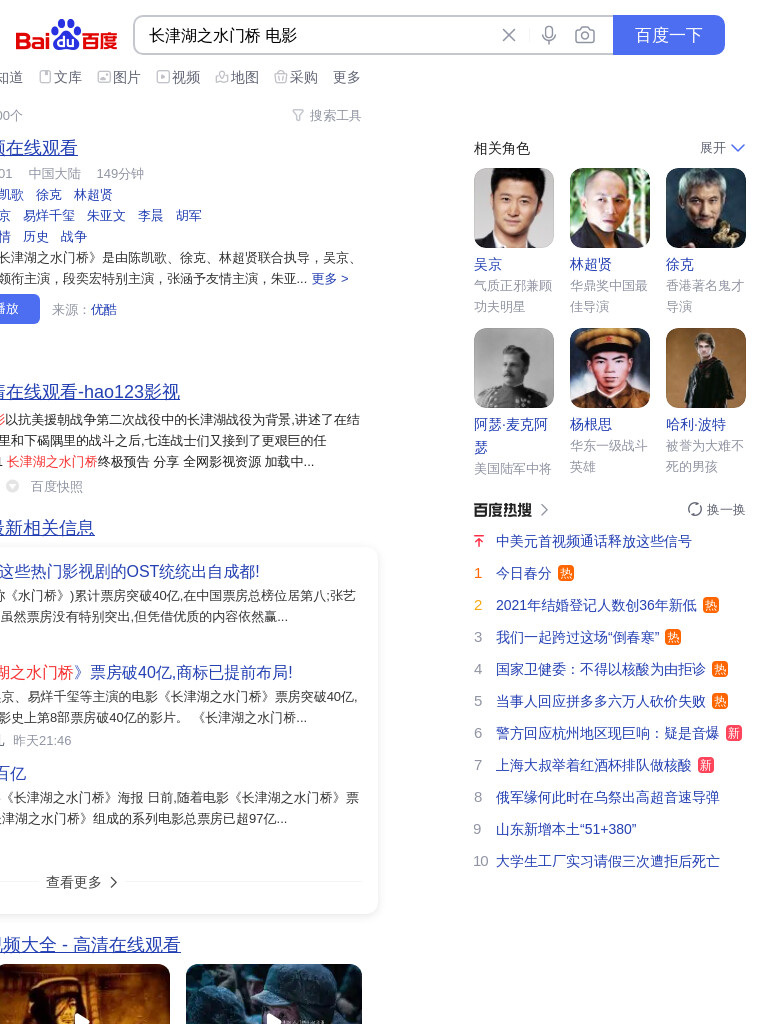Click the blue 播放 play button
The image size is (768, 1024).
point(18,309)
